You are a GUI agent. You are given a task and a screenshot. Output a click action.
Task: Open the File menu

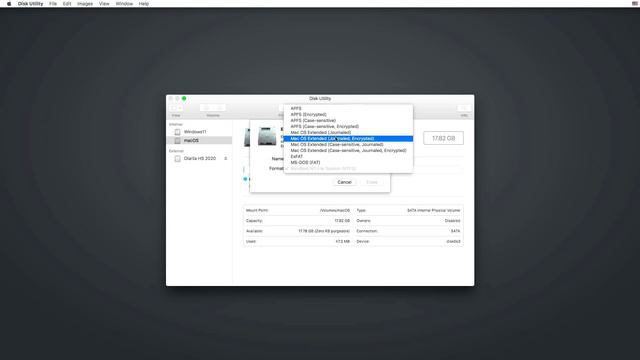point(53,4)
